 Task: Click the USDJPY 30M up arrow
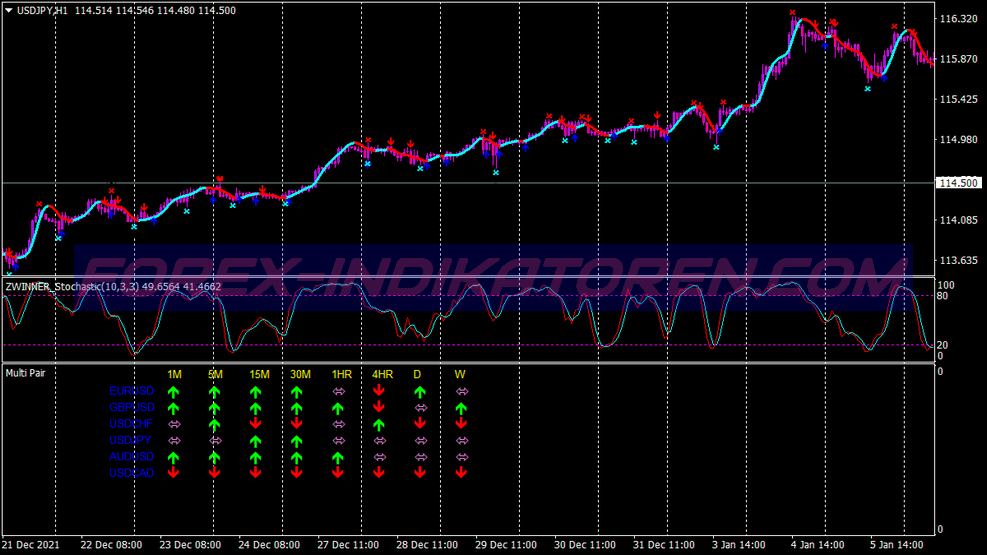297,440
